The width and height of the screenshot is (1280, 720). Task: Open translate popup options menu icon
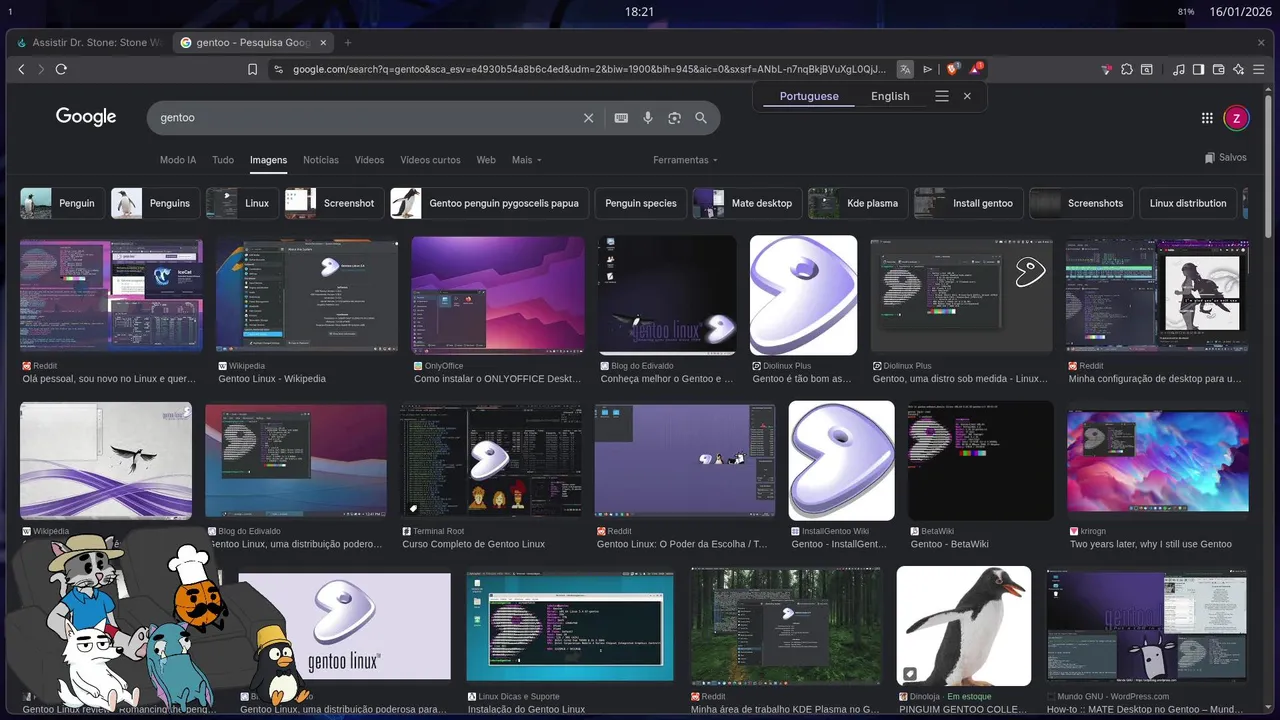pyautogui.click(x=941, y=96)
